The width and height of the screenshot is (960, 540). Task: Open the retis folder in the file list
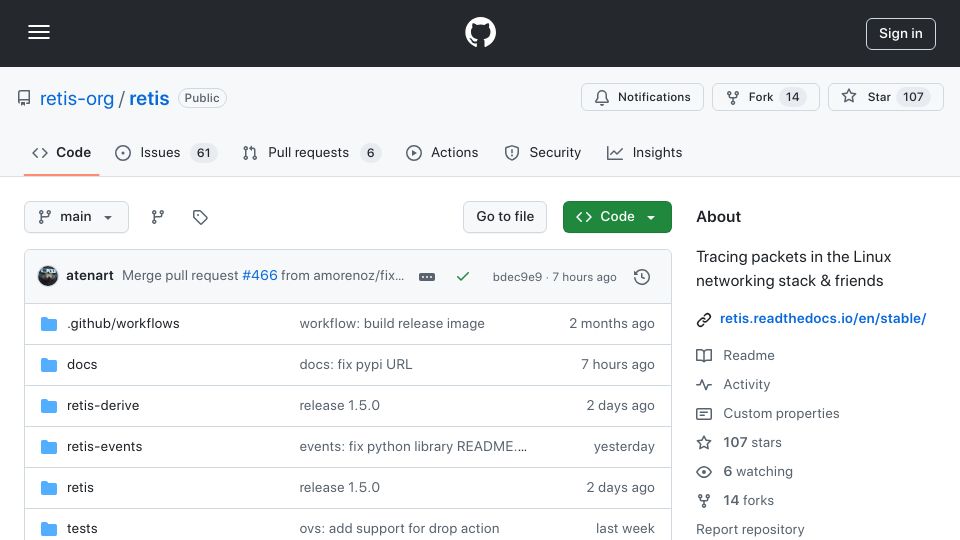click(80, 488)
